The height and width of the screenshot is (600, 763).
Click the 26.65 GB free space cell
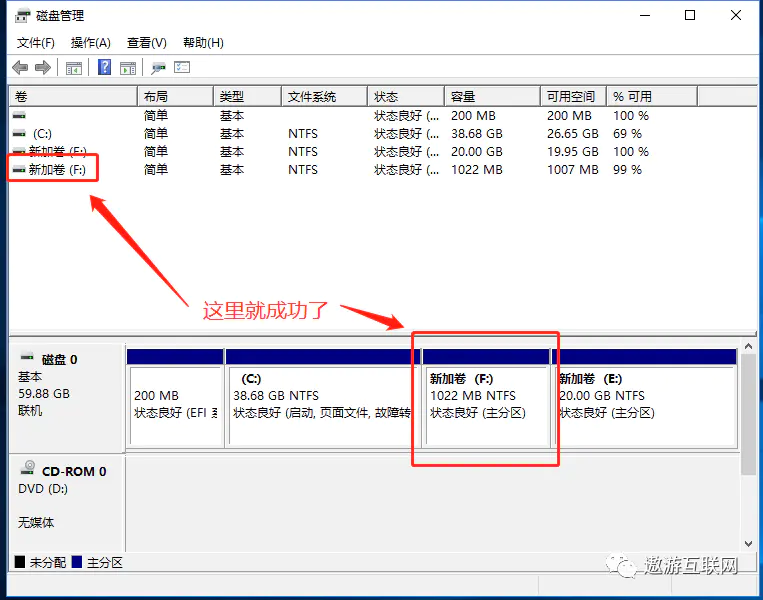click(x=572, y=133)
